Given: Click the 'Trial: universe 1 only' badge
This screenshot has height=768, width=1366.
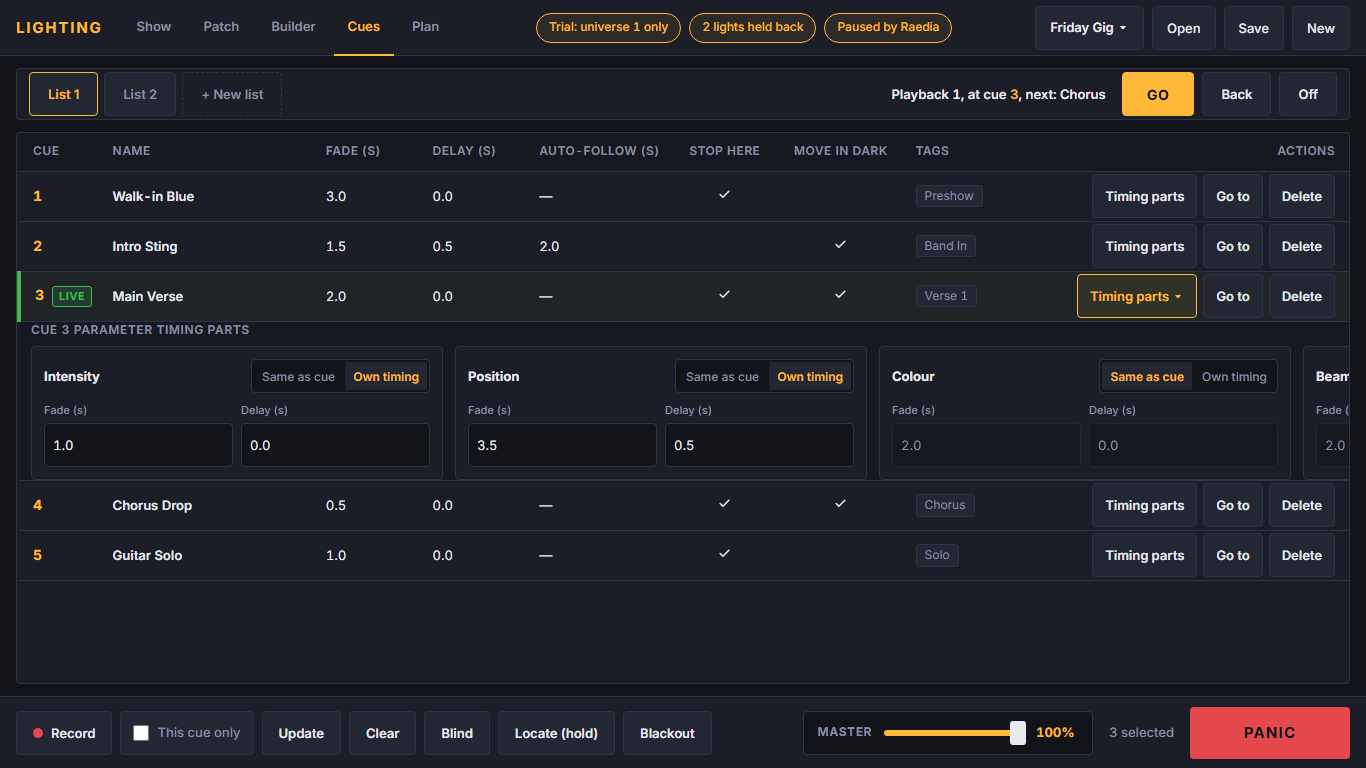Looking at the screenshot, I should click(608, 27).
